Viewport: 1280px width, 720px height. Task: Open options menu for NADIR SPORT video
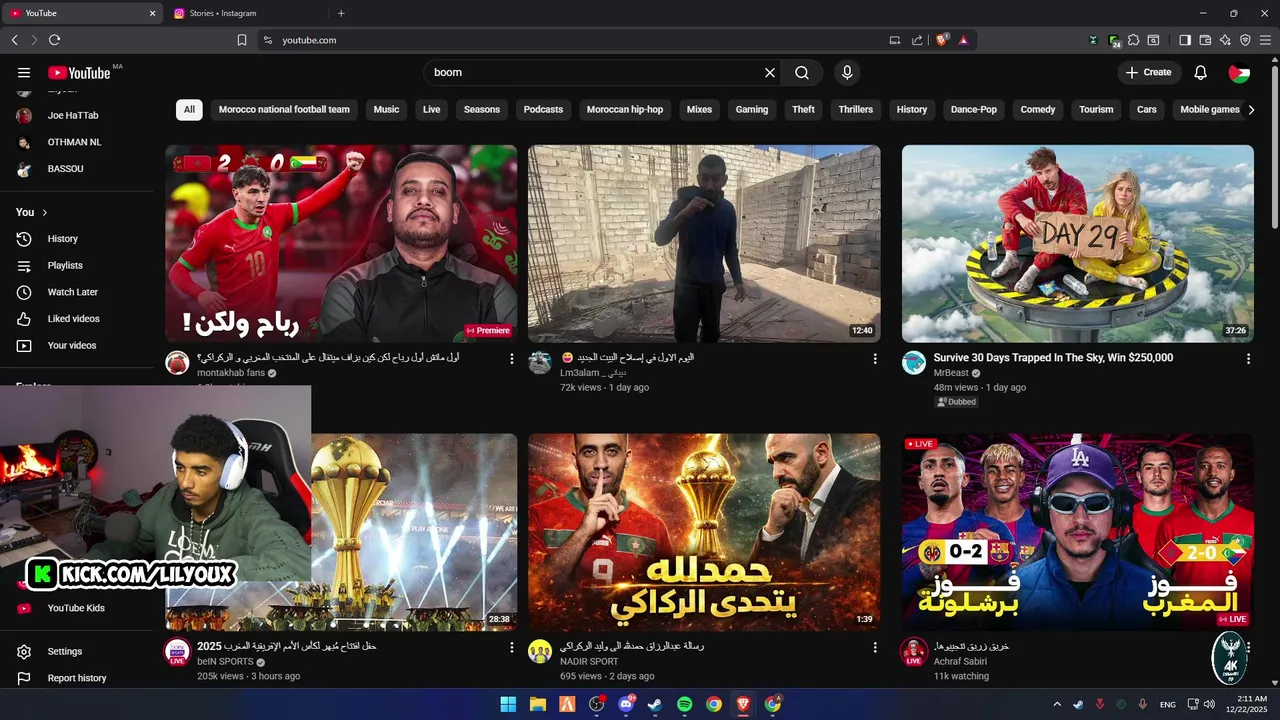(x=875, y=648)
